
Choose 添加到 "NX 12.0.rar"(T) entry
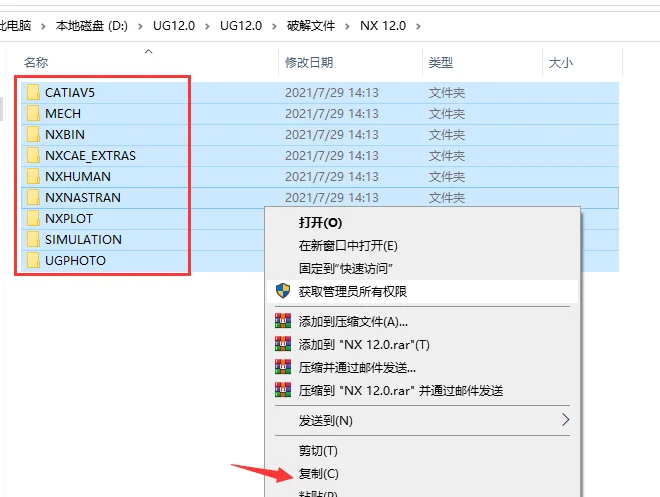[423, 344]
